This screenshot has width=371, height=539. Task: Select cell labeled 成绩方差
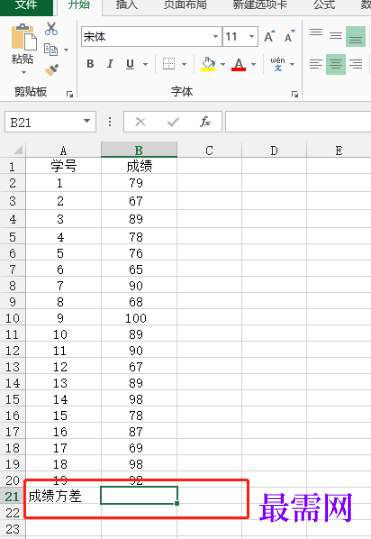(63, 496)
